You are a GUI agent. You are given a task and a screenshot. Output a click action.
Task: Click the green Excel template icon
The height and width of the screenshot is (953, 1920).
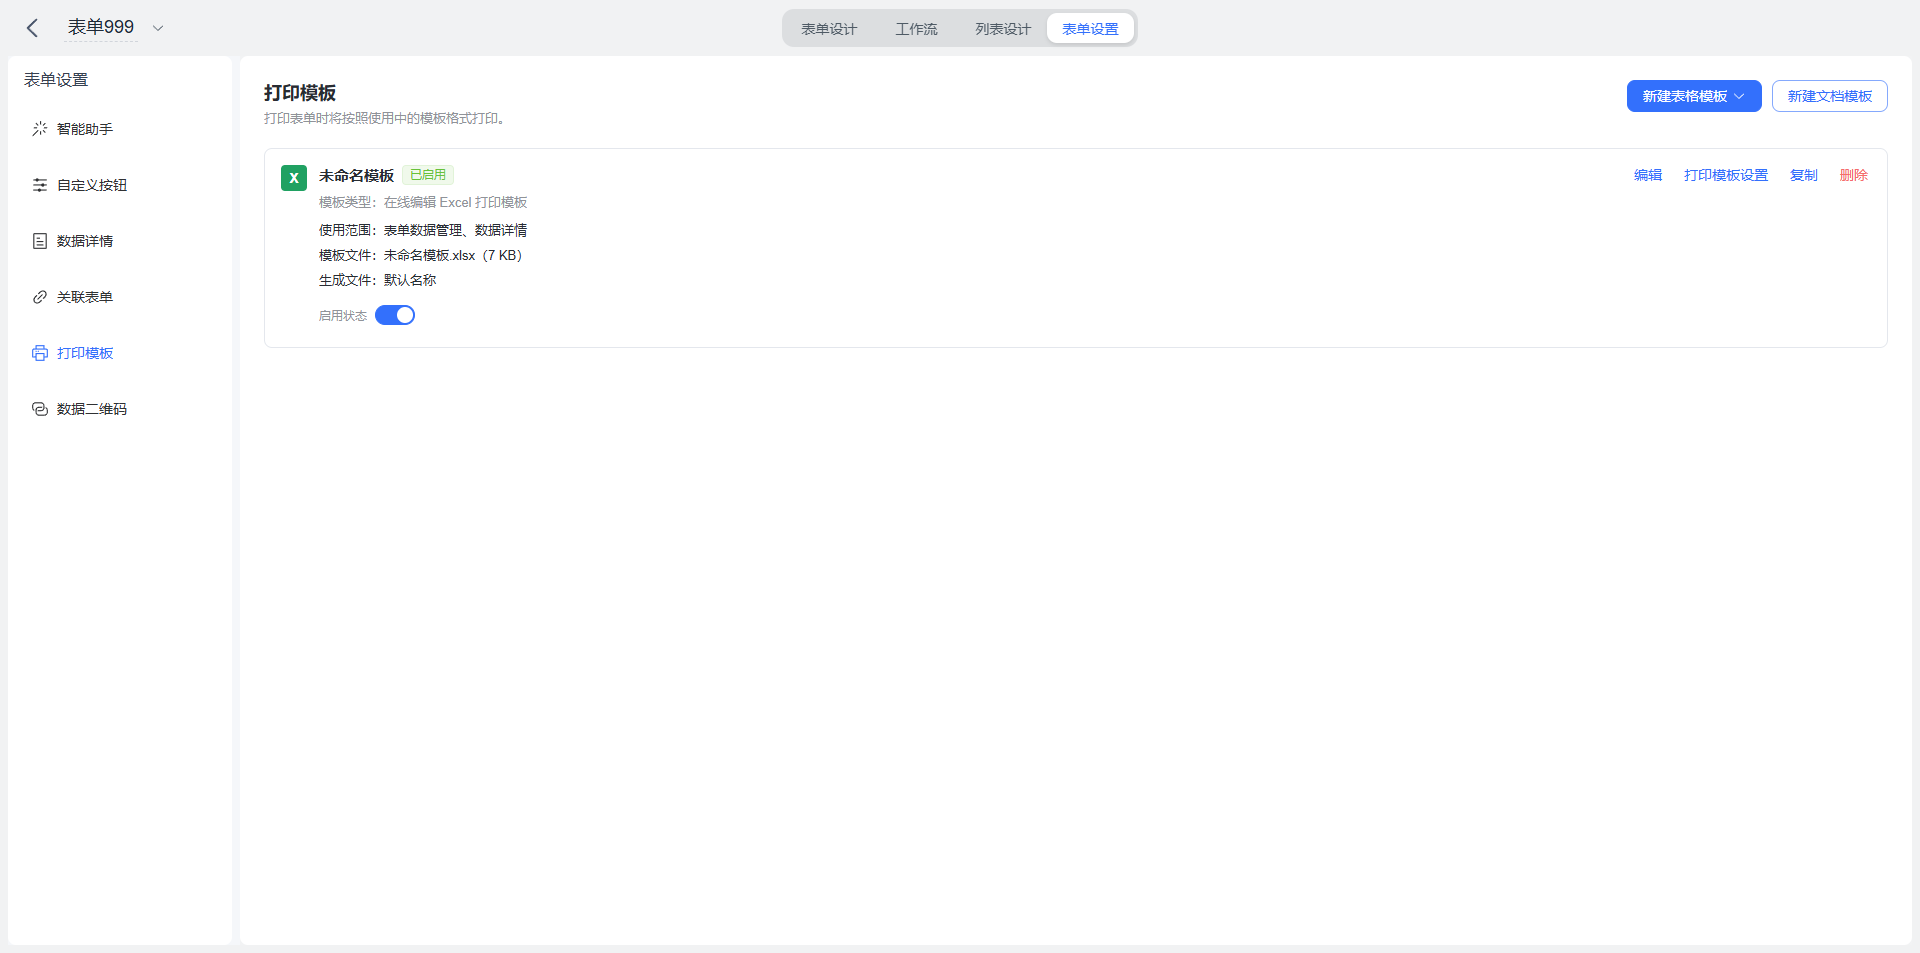tap(294, 178)
